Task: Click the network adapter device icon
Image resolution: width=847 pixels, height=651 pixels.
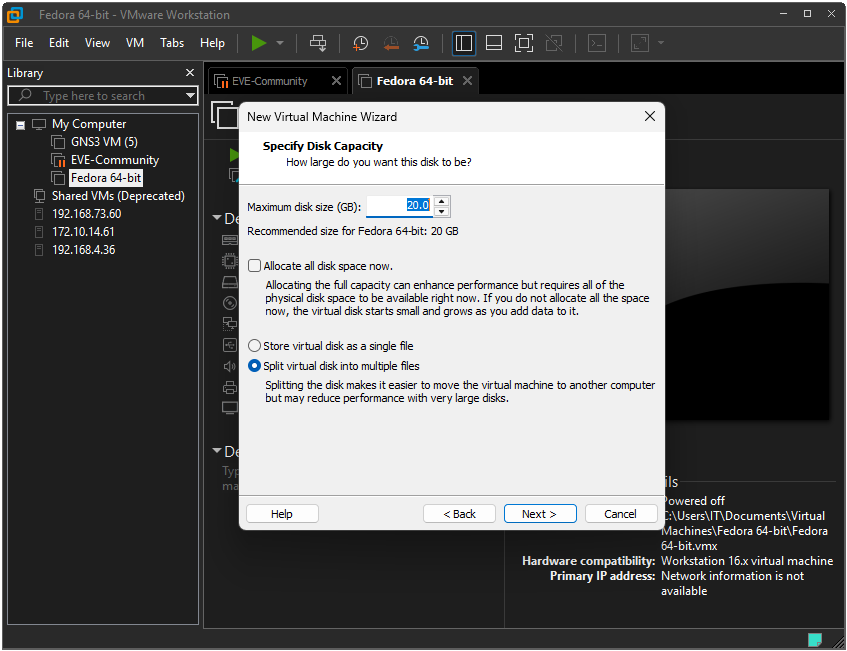Action: 230,324
